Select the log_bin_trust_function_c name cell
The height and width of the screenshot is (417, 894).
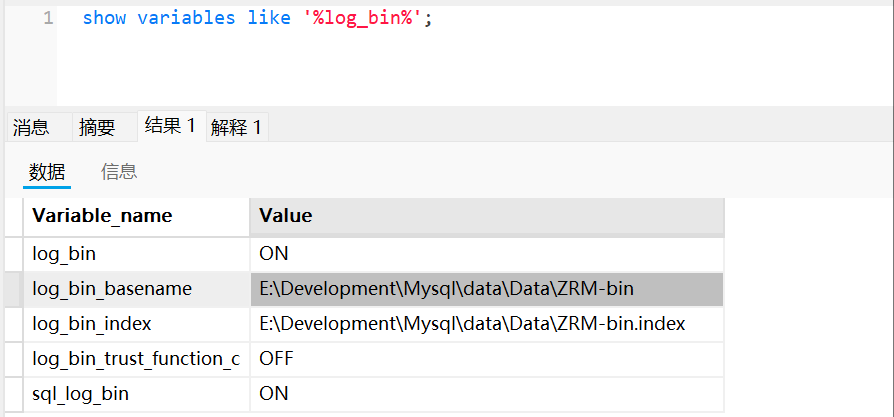[137, 359]
